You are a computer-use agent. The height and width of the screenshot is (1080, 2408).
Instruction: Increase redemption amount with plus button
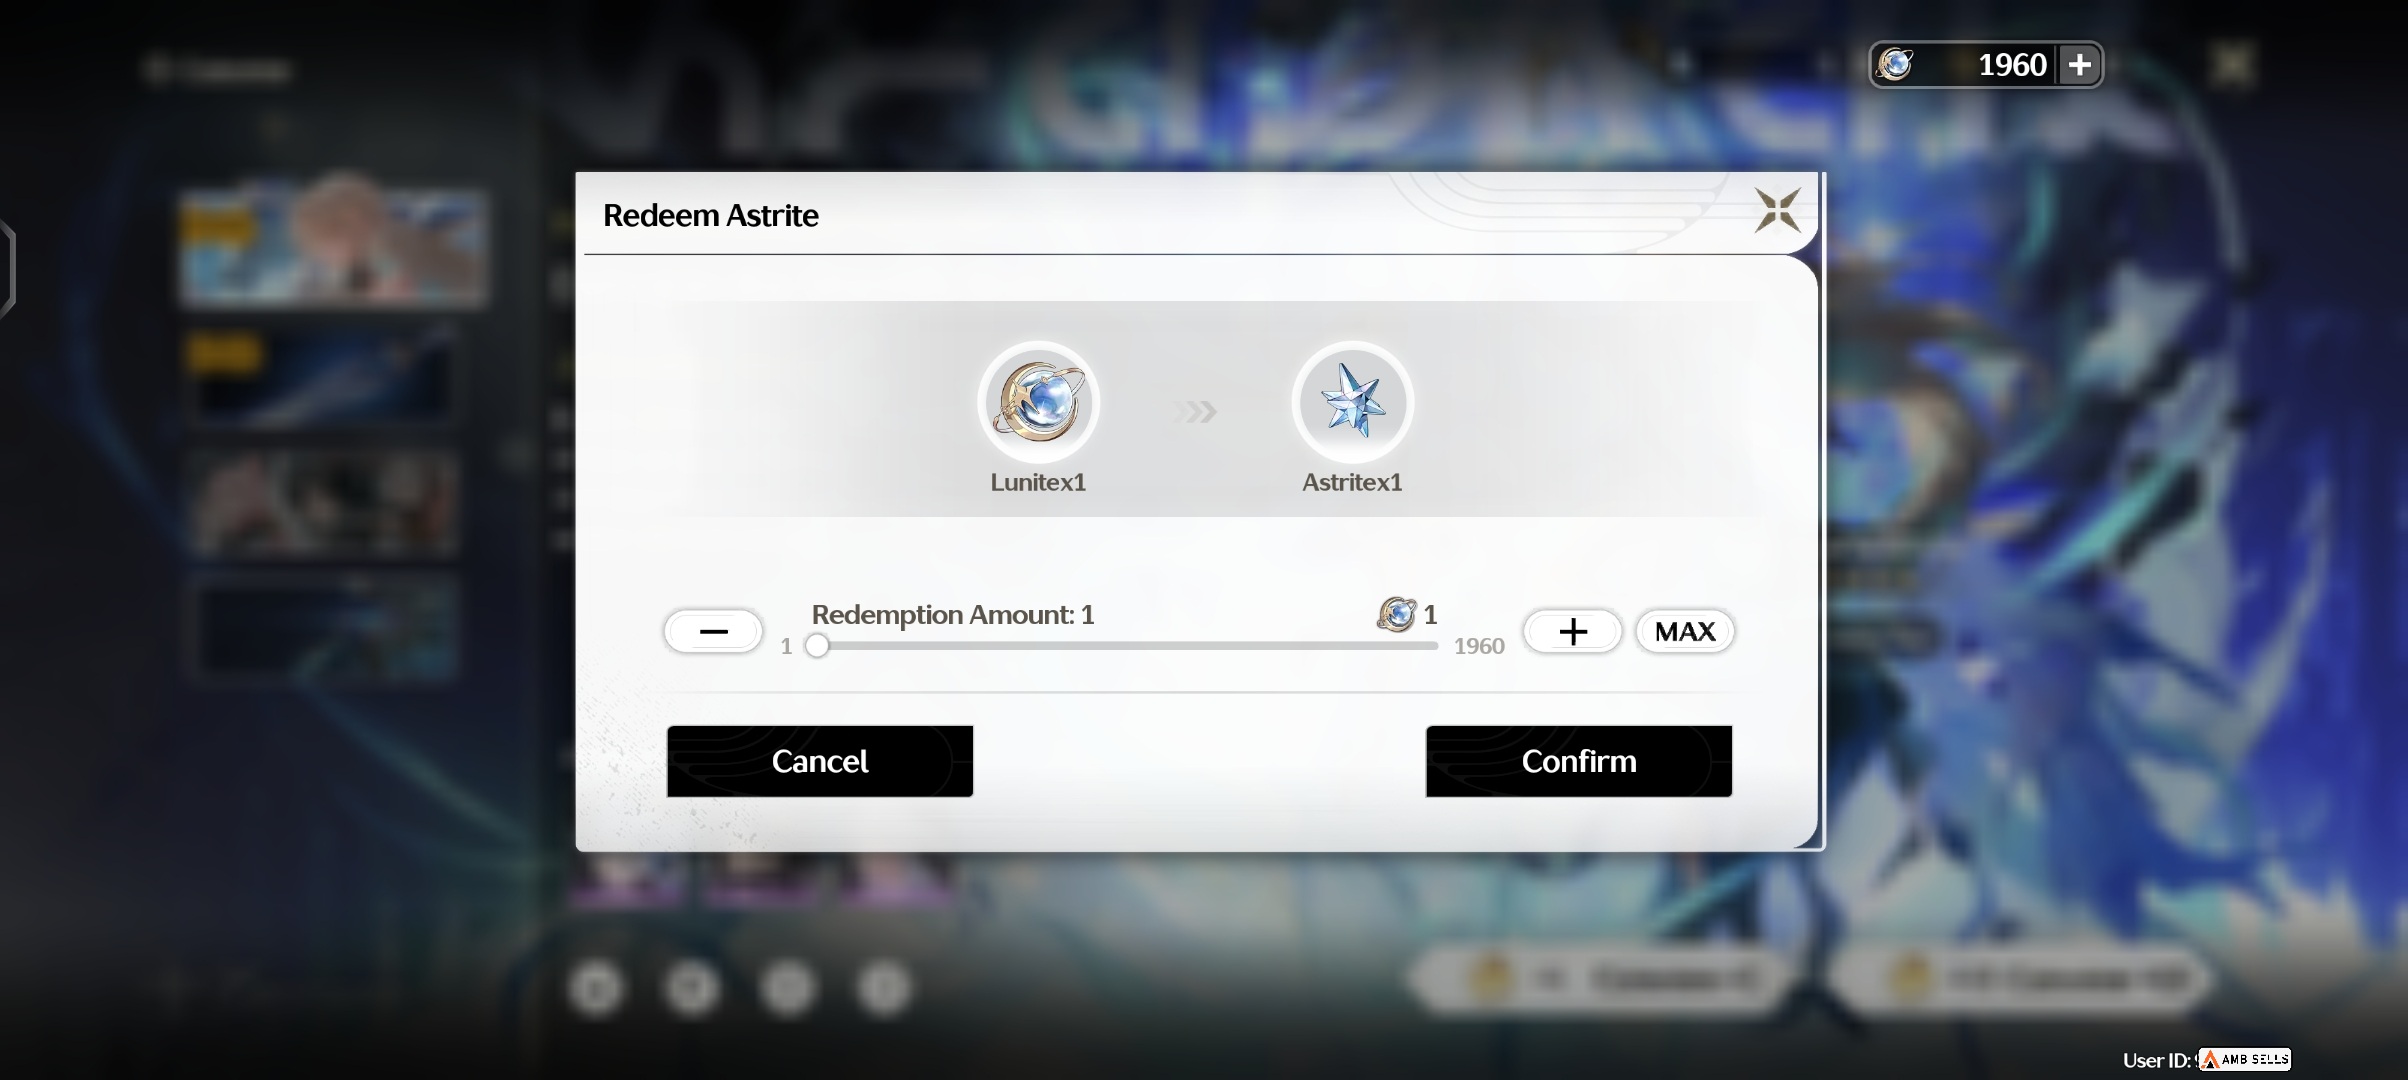[1572, 631]
